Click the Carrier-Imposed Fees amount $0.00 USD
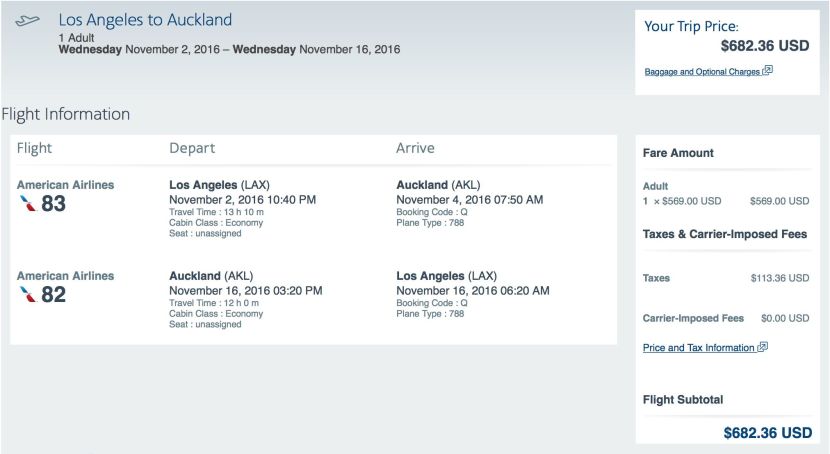830x454 pixels. click(785, 318)
